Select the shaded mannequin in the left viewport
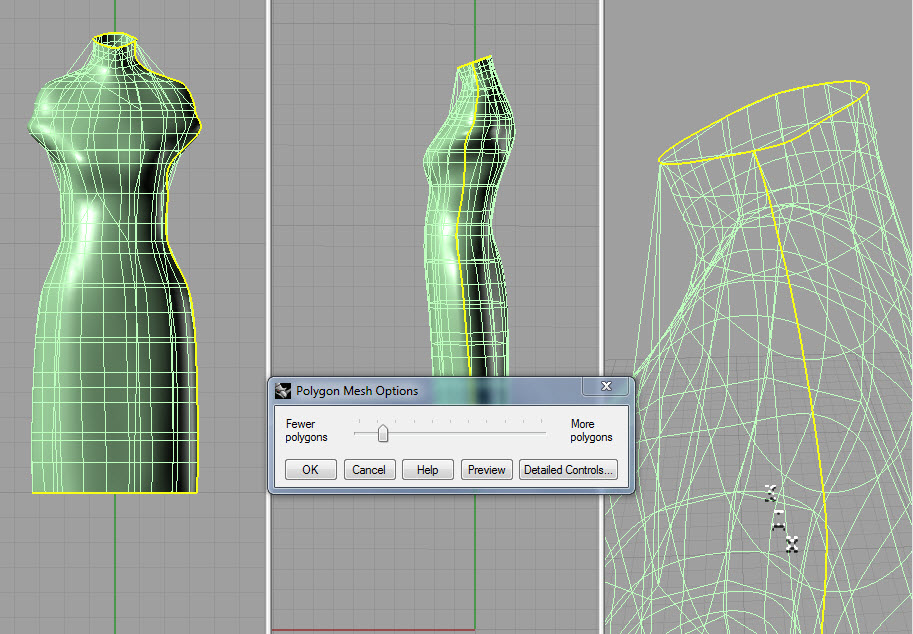Image resolution: width=913 pixels, height=634 pixels. point(110,300)
